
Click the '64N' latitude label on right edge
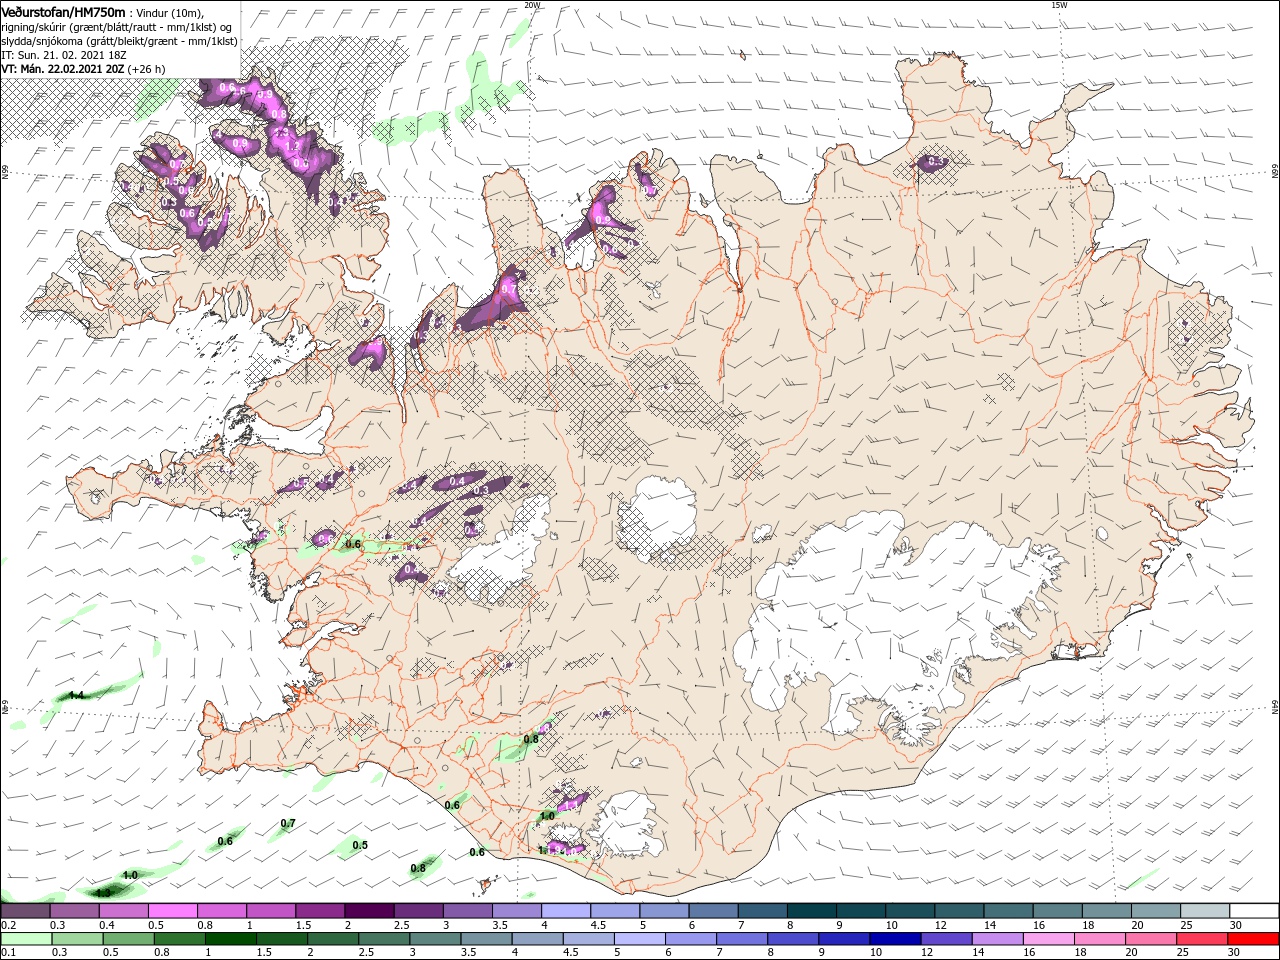coord(1275,708)
